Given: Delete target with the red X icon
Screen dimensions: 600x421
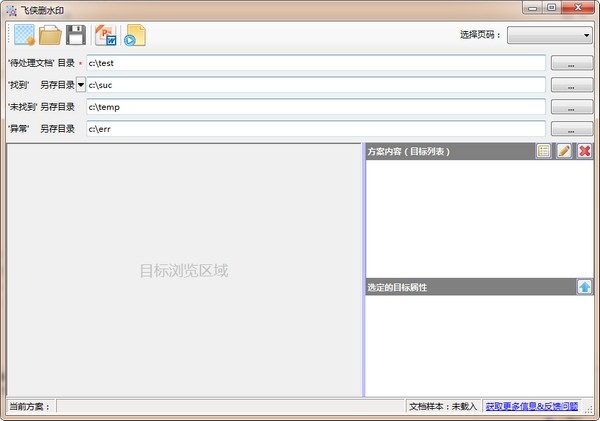Looking at the screenshot, I should tap(584, 151).
